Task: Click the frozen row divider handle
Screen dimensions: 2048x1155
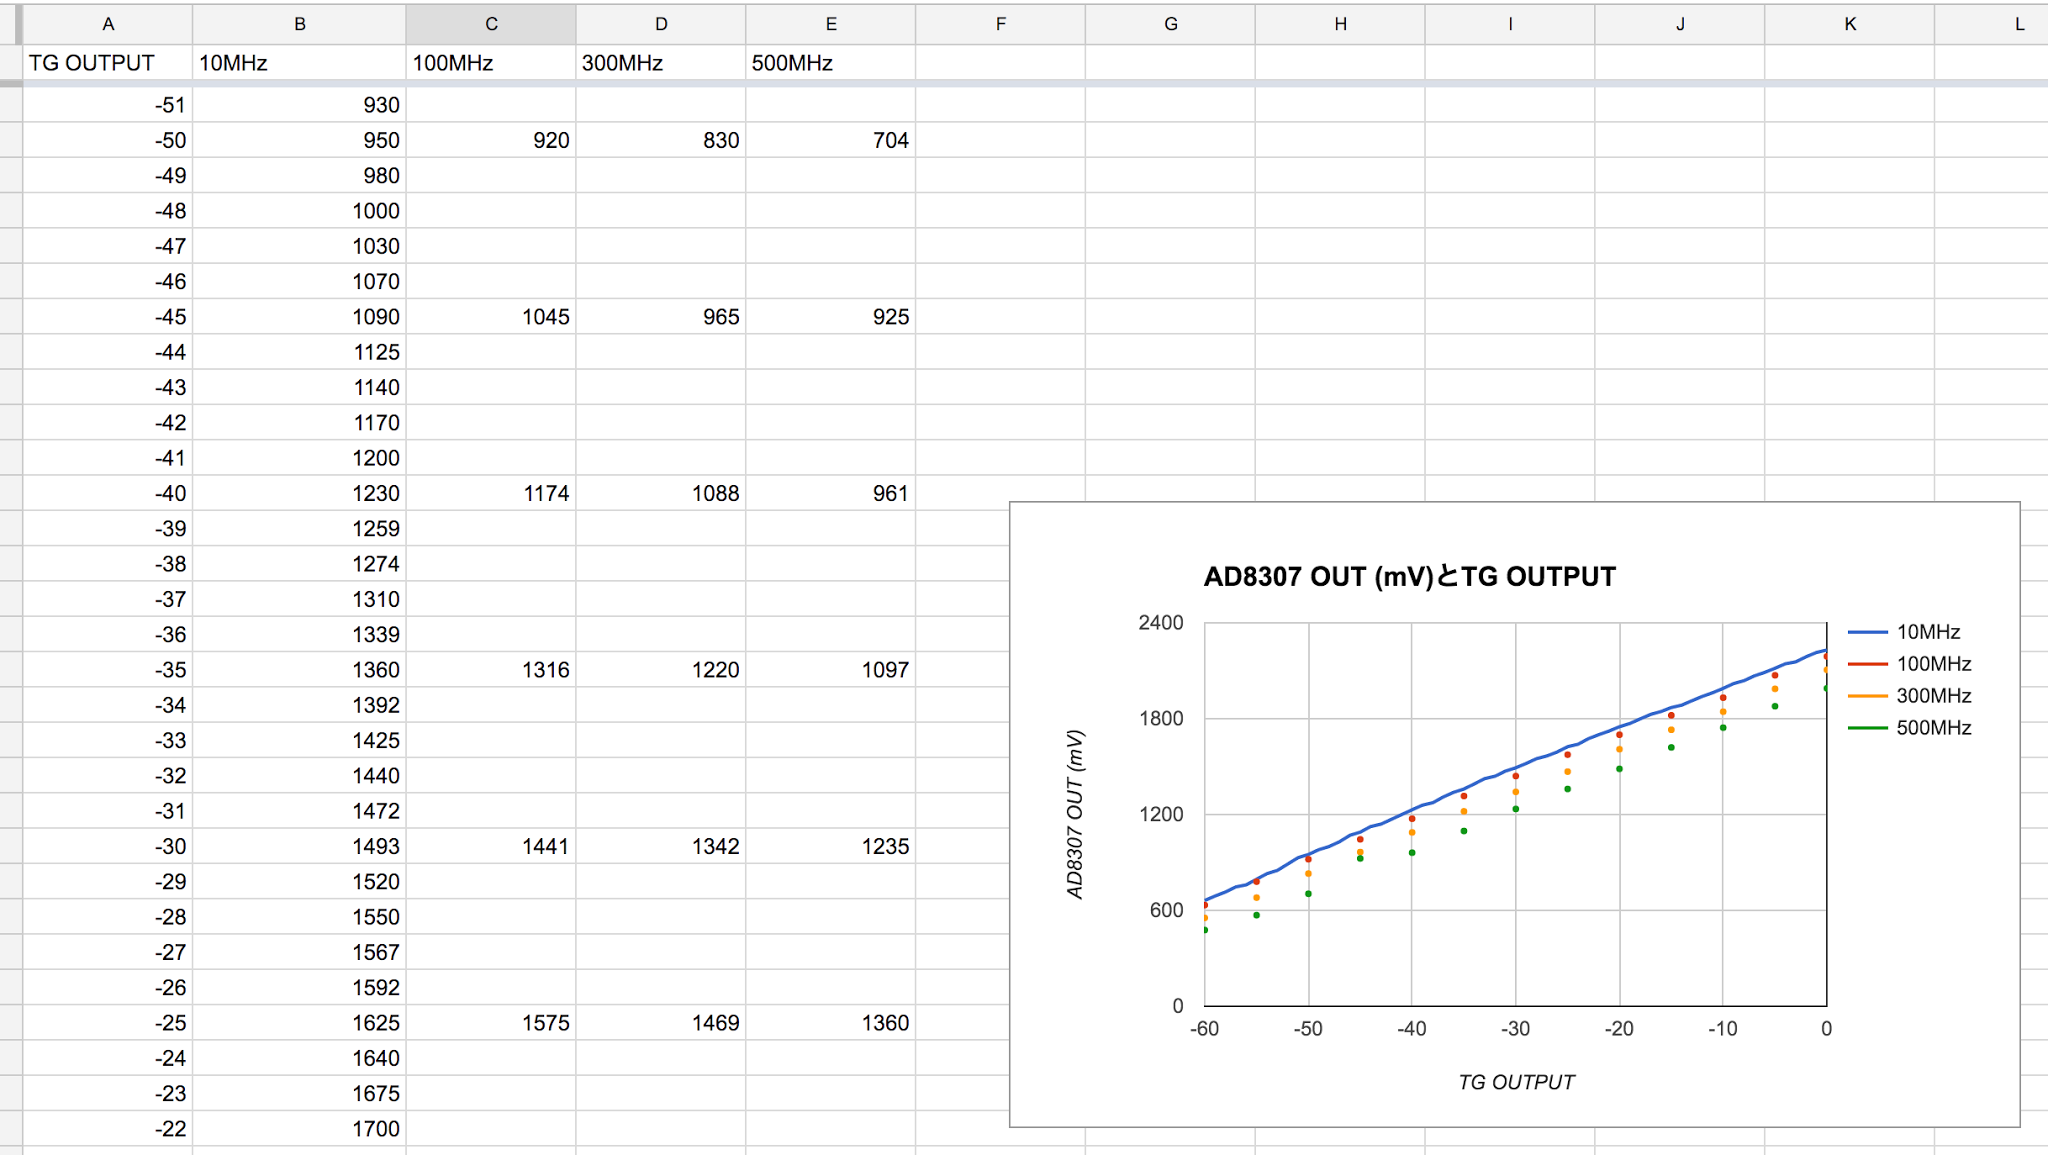Action: (11, 83)
